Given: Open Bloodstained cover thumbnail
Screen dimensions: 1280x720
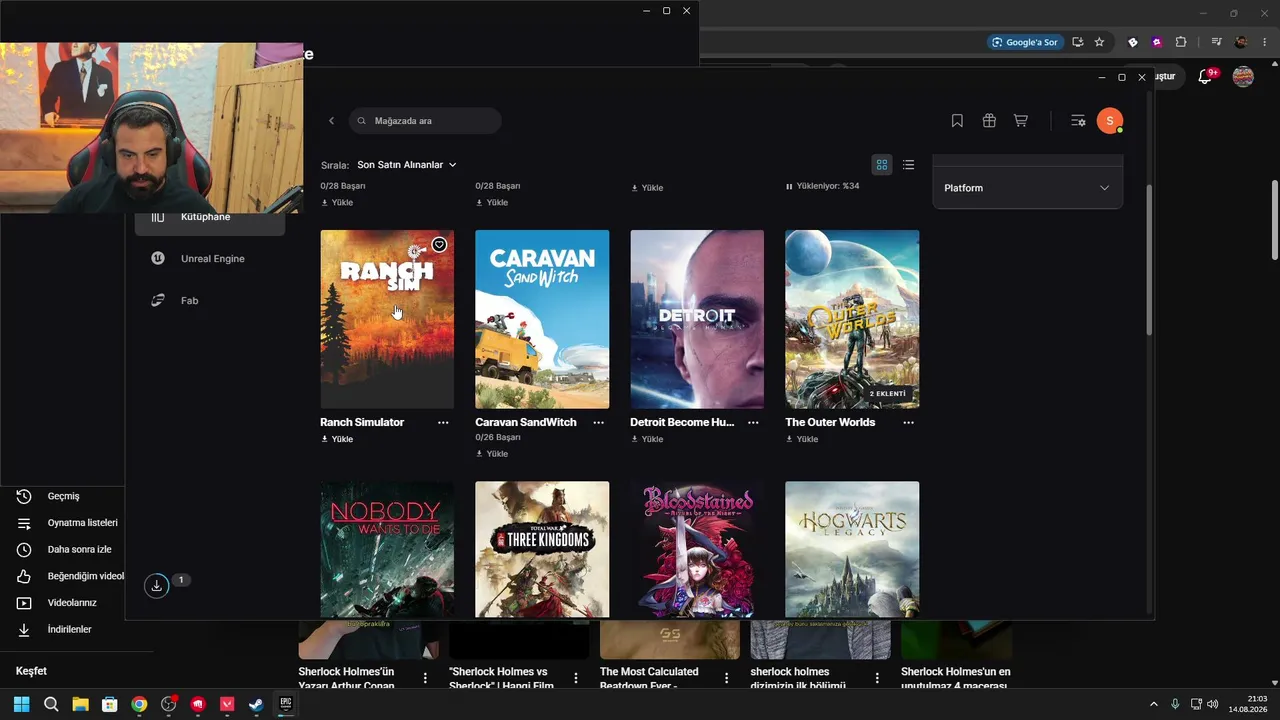Looking at the screenshot, I should tap(697, 549).
